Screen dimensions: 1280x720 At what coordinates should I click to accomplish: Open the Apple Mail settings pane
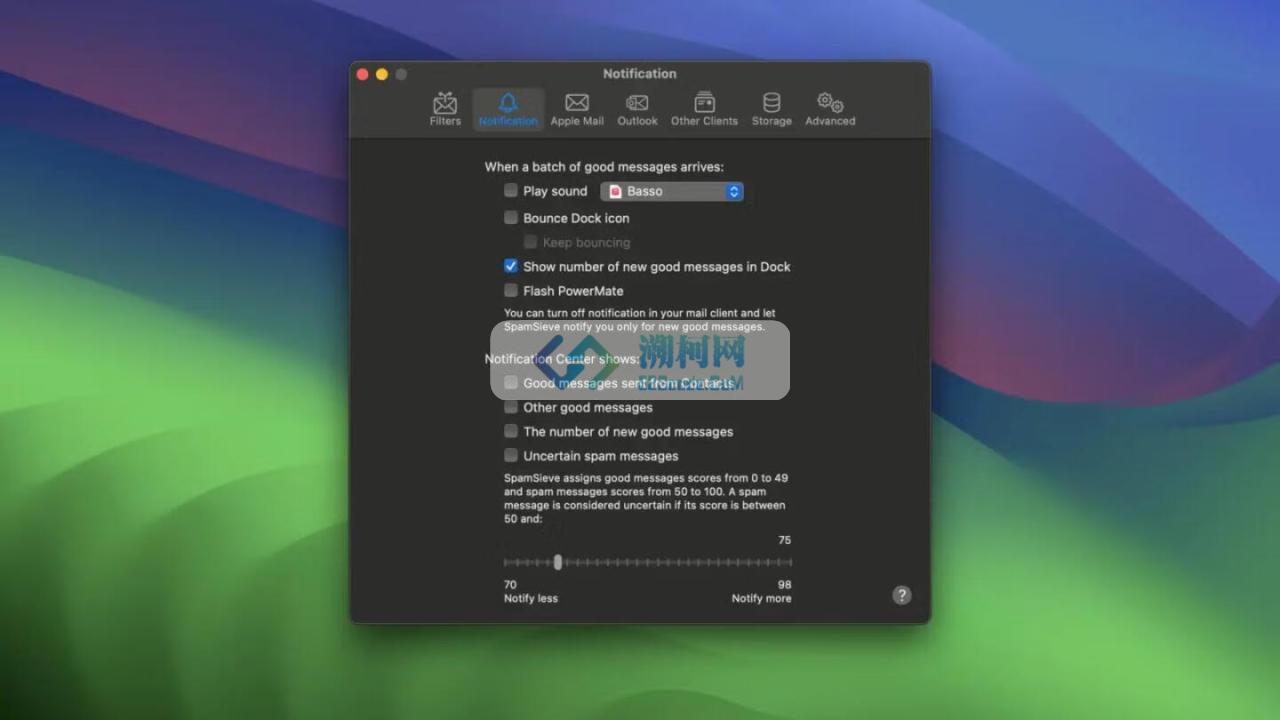pyautogui.click(x=577, y=109)
